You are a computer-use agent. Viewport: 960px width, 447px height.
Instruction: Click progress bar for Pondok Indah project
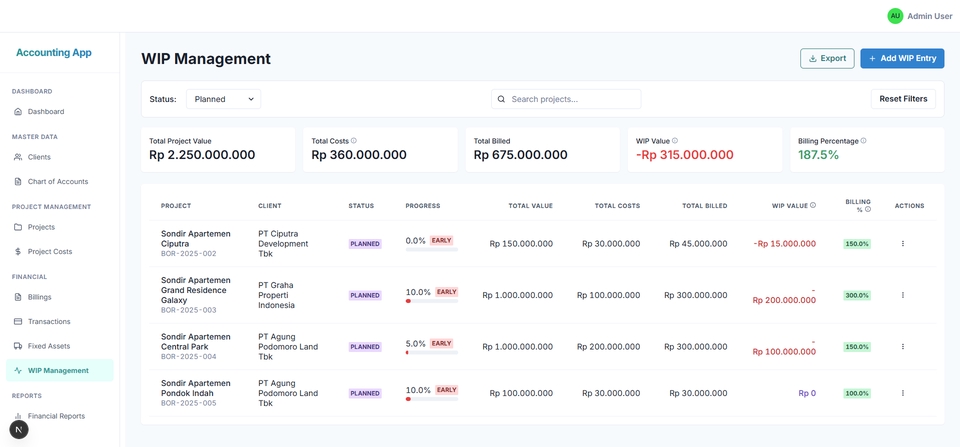pyautogui.click(x=432, y=399)
